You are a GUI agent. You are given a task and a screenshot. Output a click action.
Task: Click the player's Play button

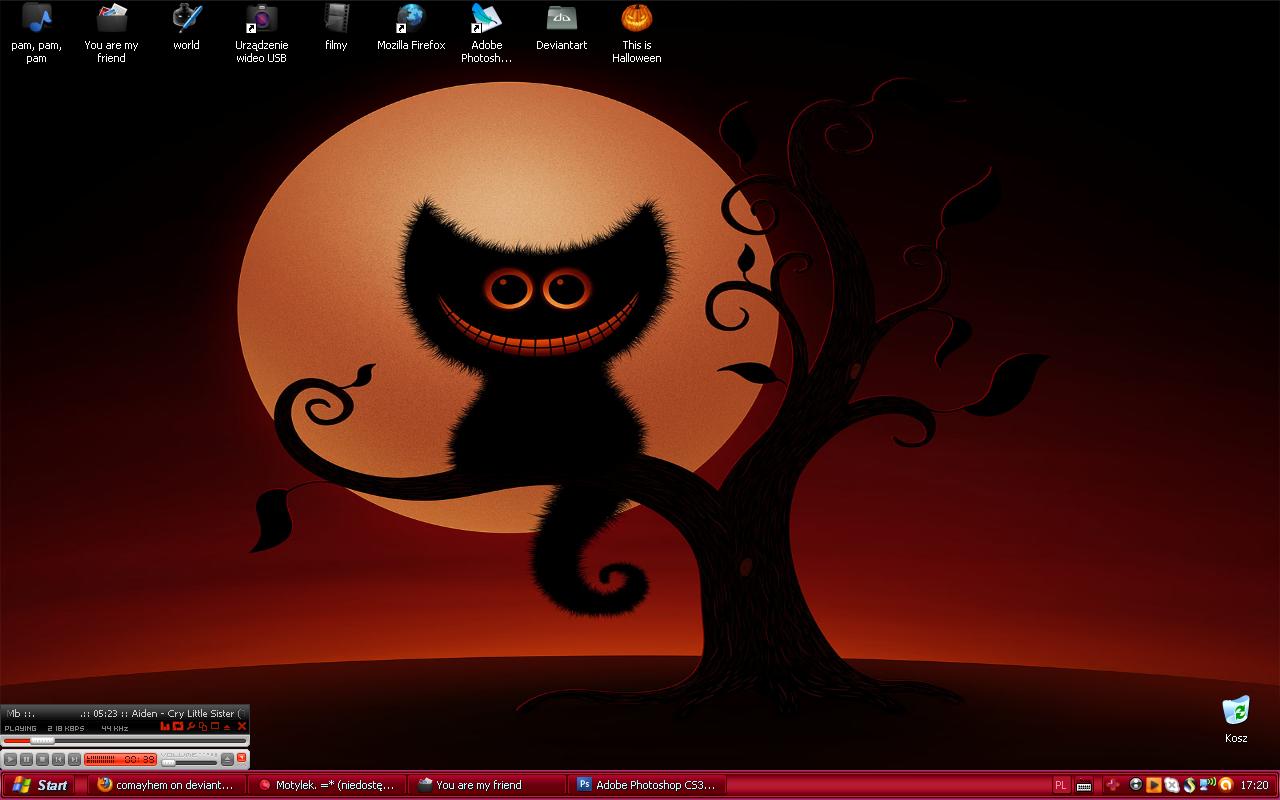[x=10, y=759]
